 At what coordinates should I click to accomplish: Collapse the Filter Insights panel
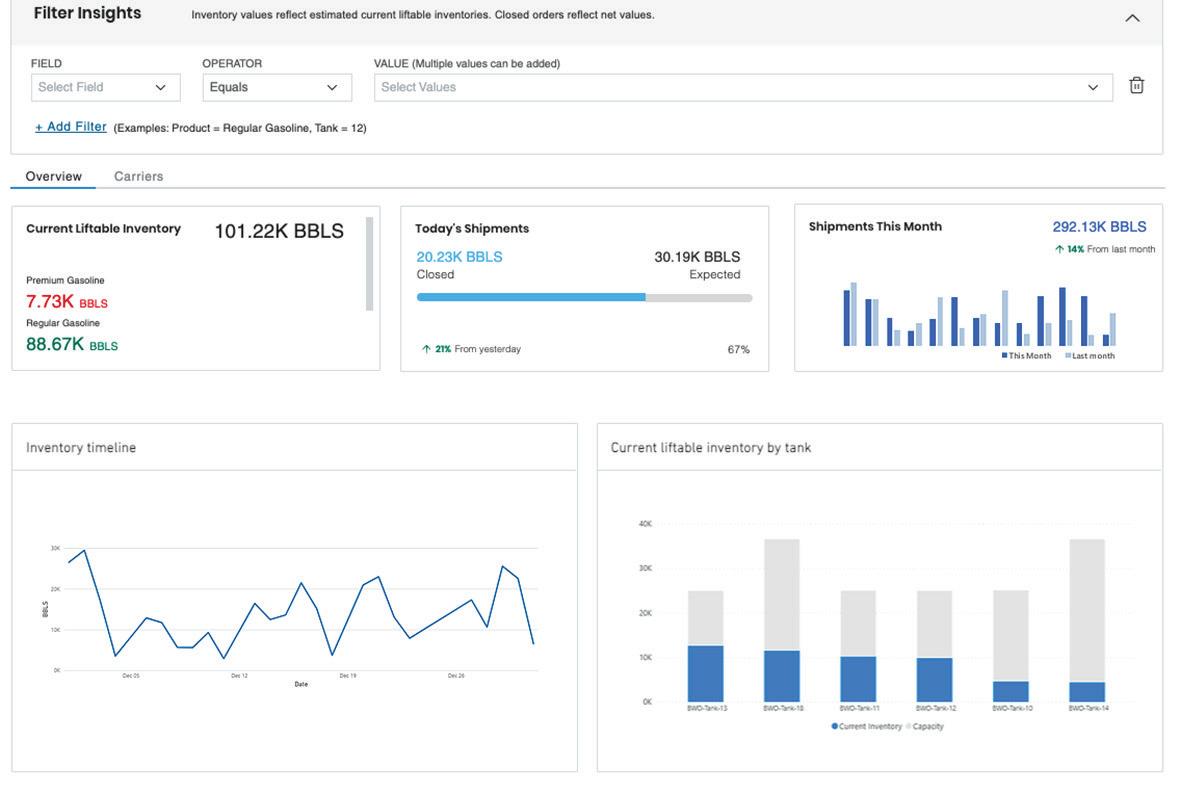click(x=1132, y=18)
